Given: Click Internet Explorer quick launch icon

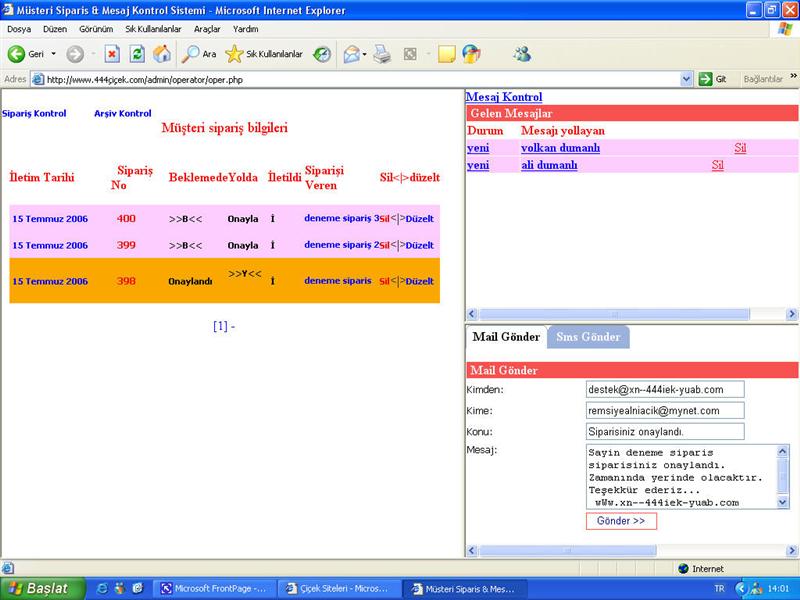Looking at the screenshot, I should coord(102,588).
